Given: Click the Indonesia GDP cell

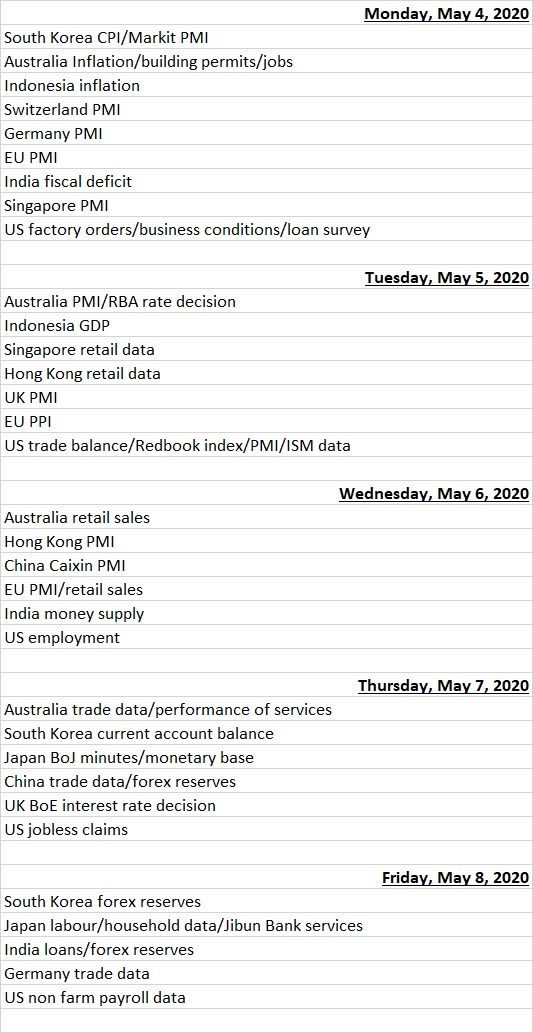Looking at the screenshot, I should 266,325.
